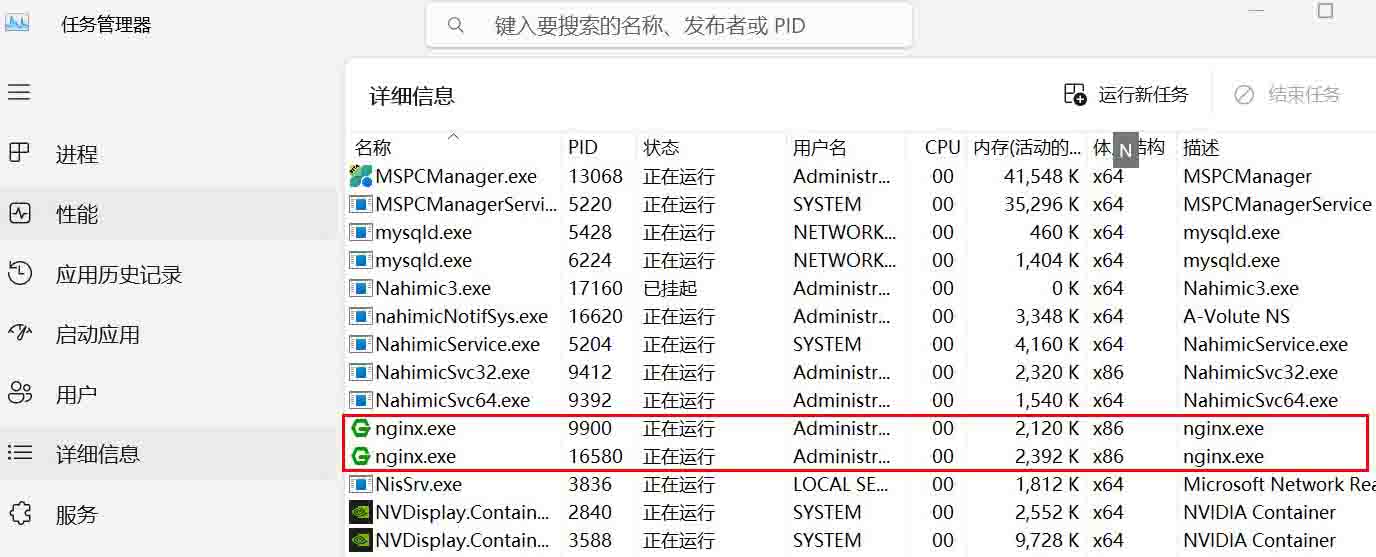The image size is (1376, 557).
Task: Click memory value 2,392 K
Action: point(1046,456)
